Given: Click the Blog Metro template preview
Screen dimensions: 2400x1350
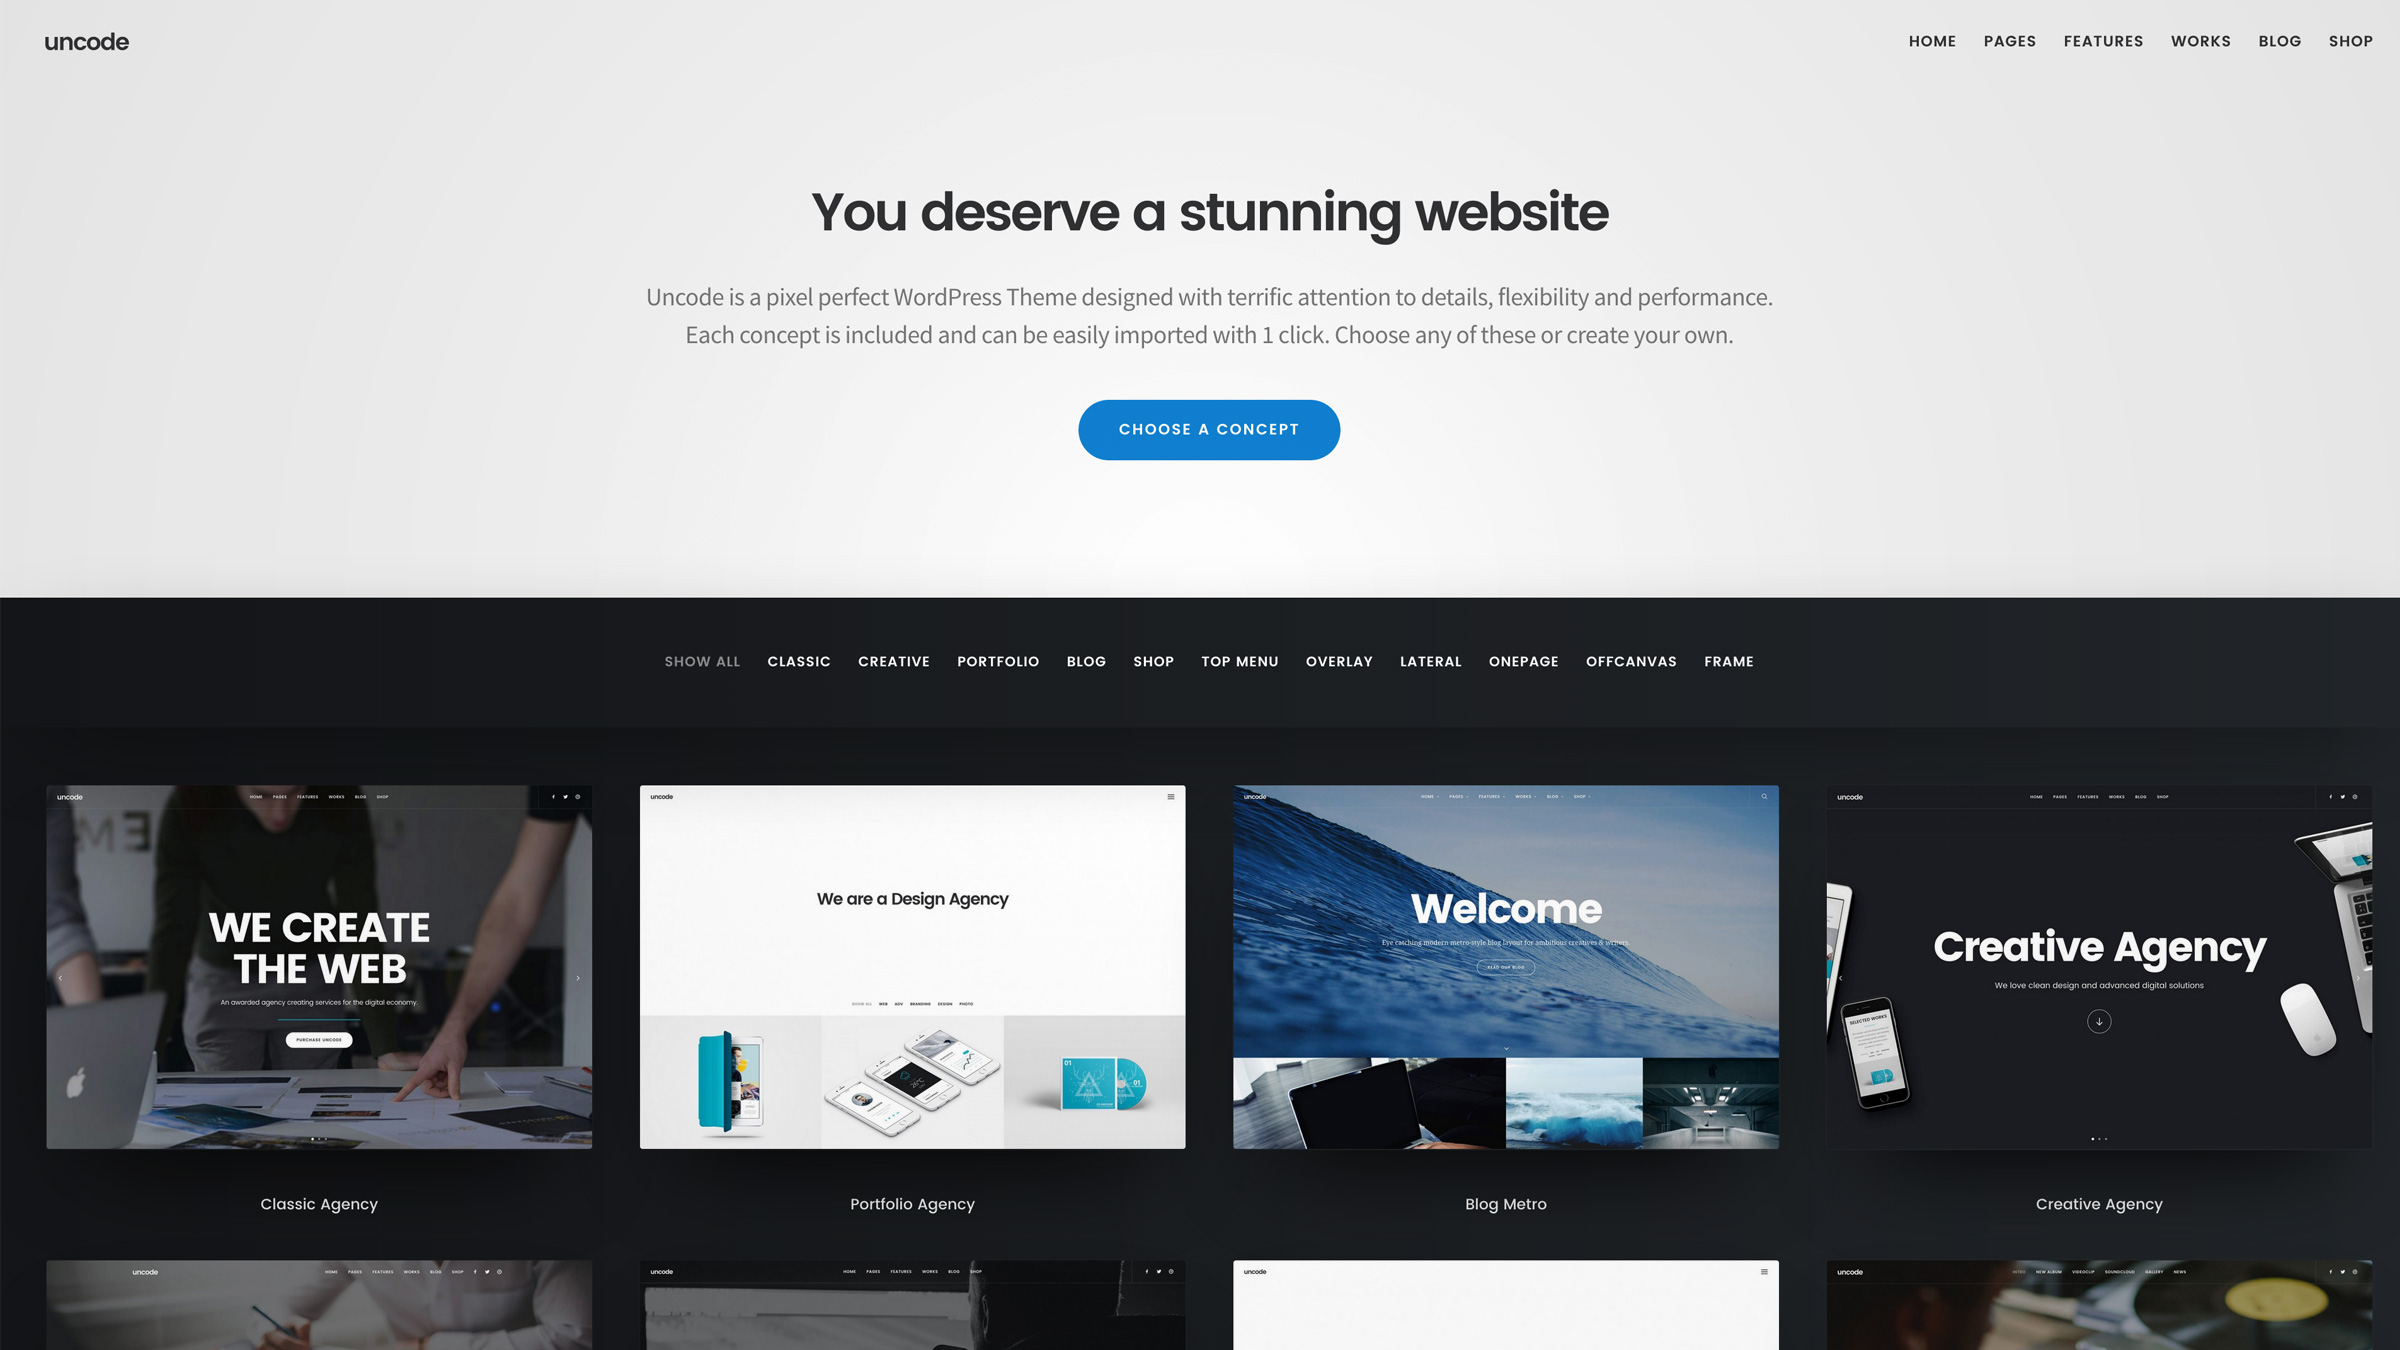Looking at the screenshot, I should pyautogui.click(x=1505, y=966).
